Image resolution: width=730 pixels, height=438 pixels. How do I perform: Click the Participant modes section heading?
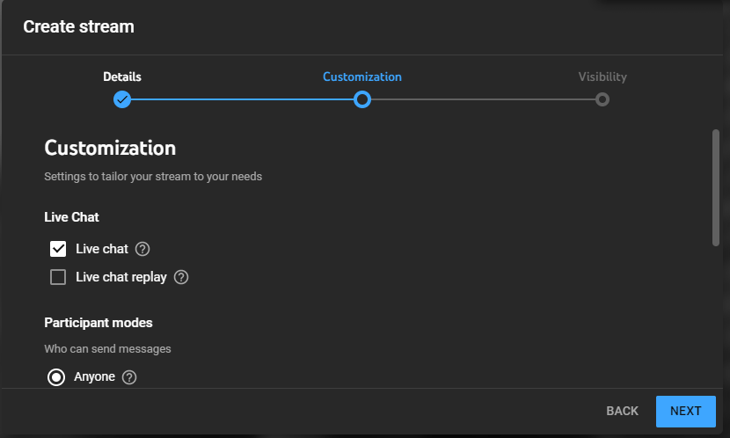pyautogui.click(x=98, y=323)
